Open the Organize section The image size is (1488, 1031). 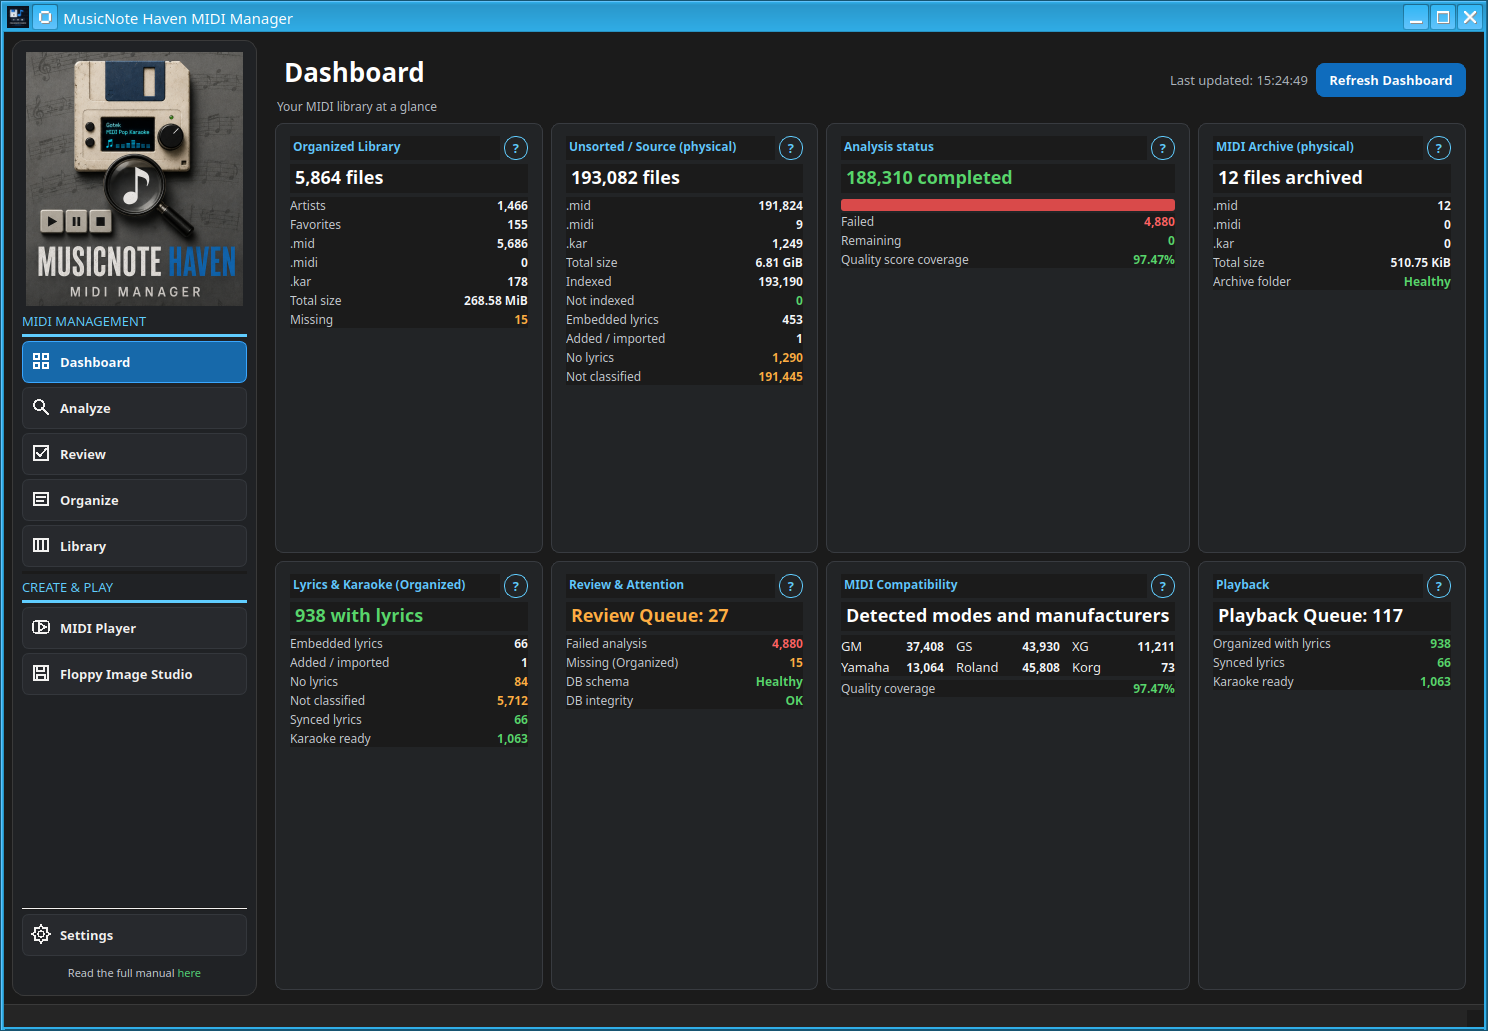pos(134,500)
